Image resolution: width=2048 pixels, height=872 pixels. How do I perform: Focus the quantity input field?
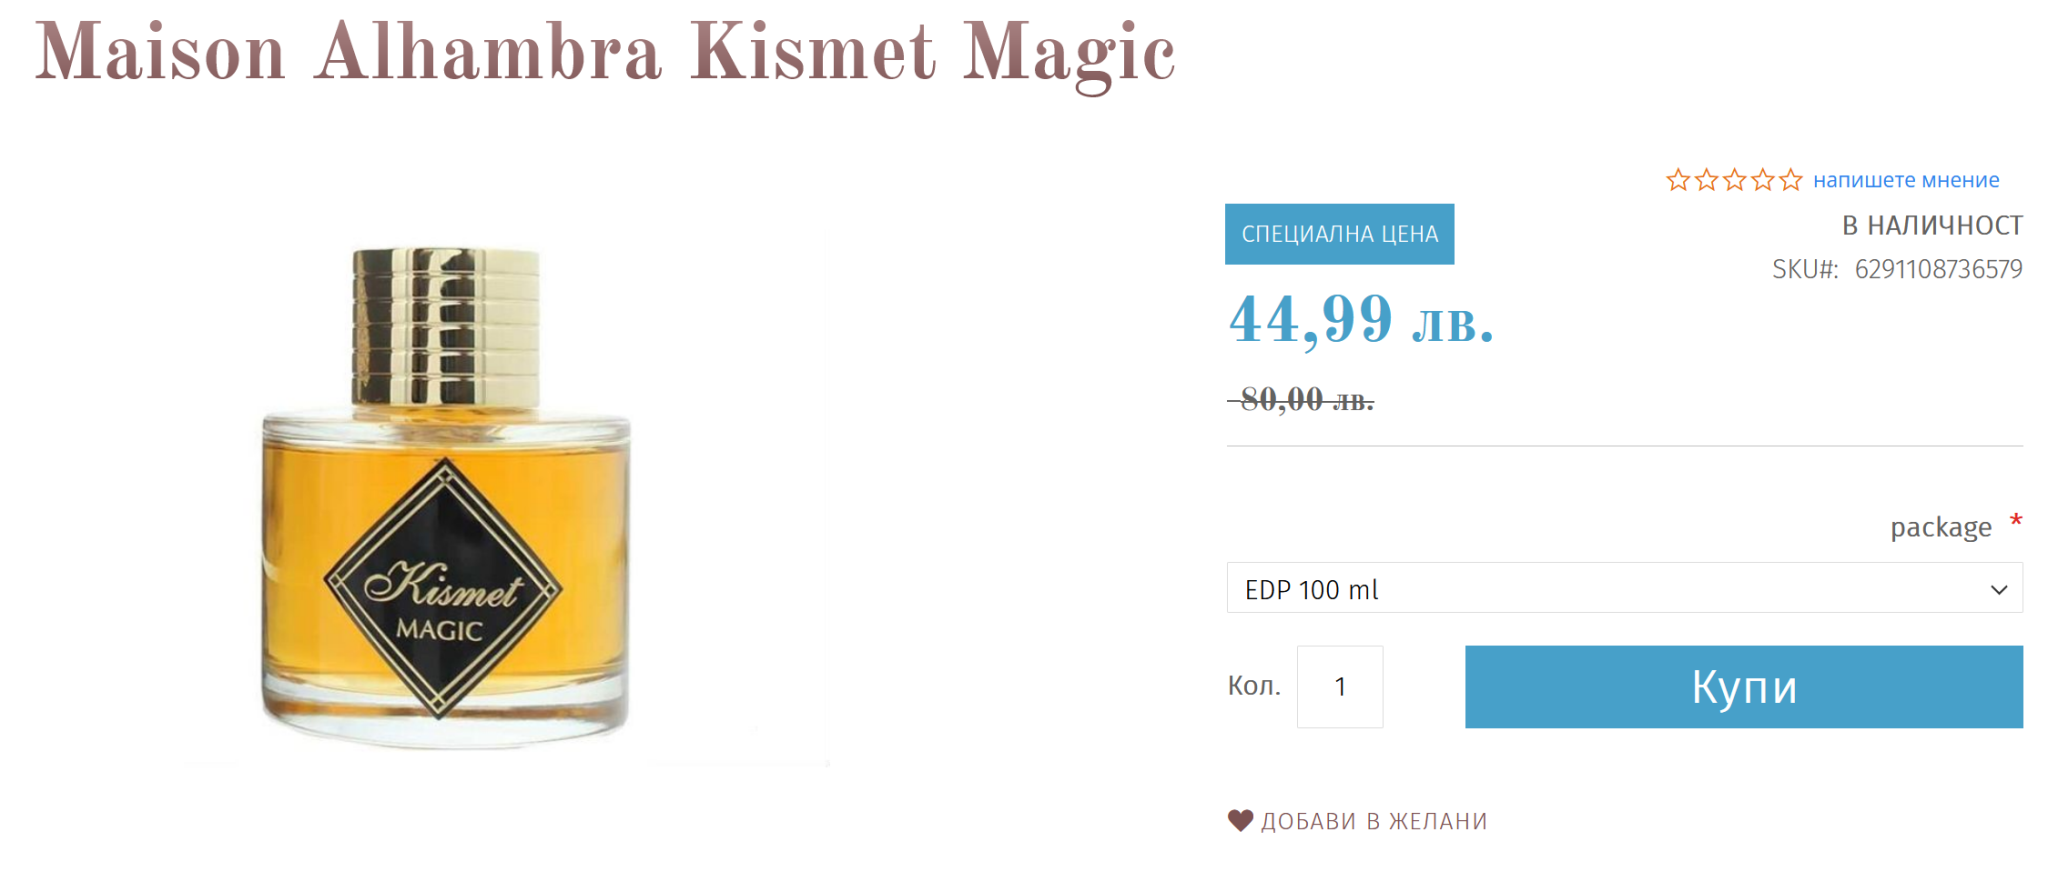coord(1340,686)
